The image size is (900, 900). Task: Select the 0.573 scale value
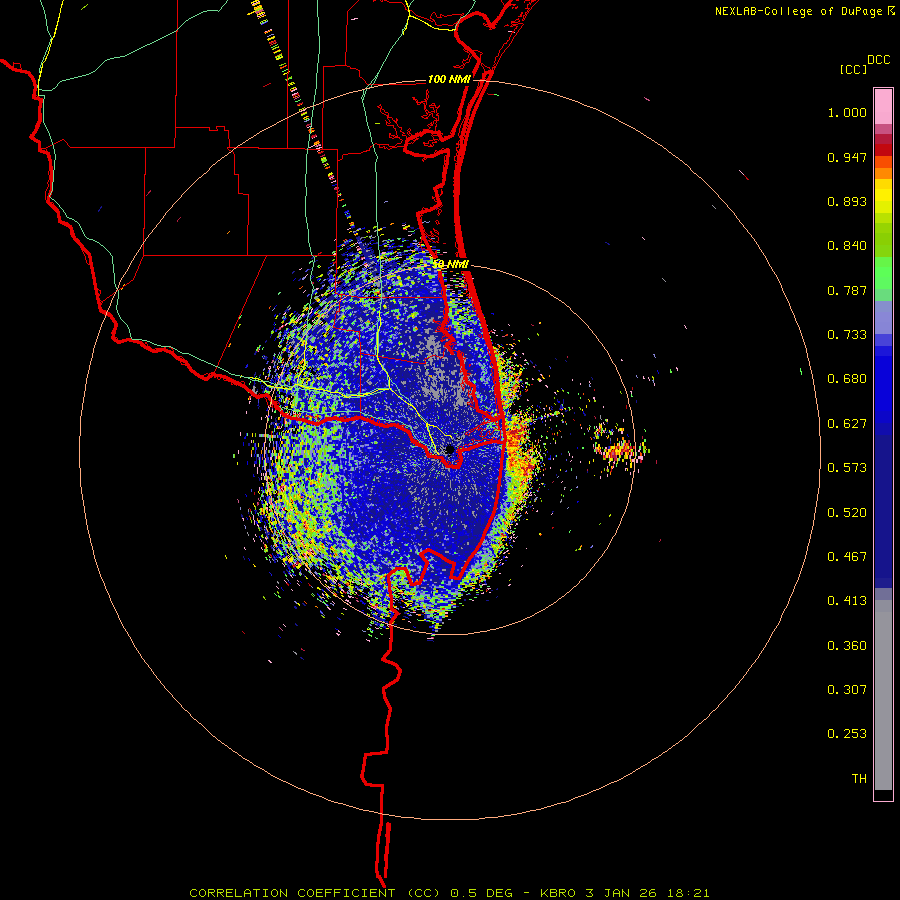(847, 468)
